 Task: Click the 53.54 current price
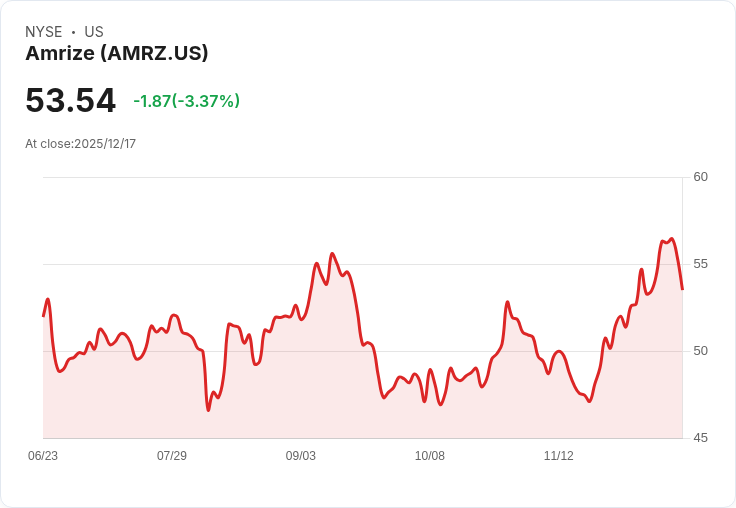pos(70,100)
